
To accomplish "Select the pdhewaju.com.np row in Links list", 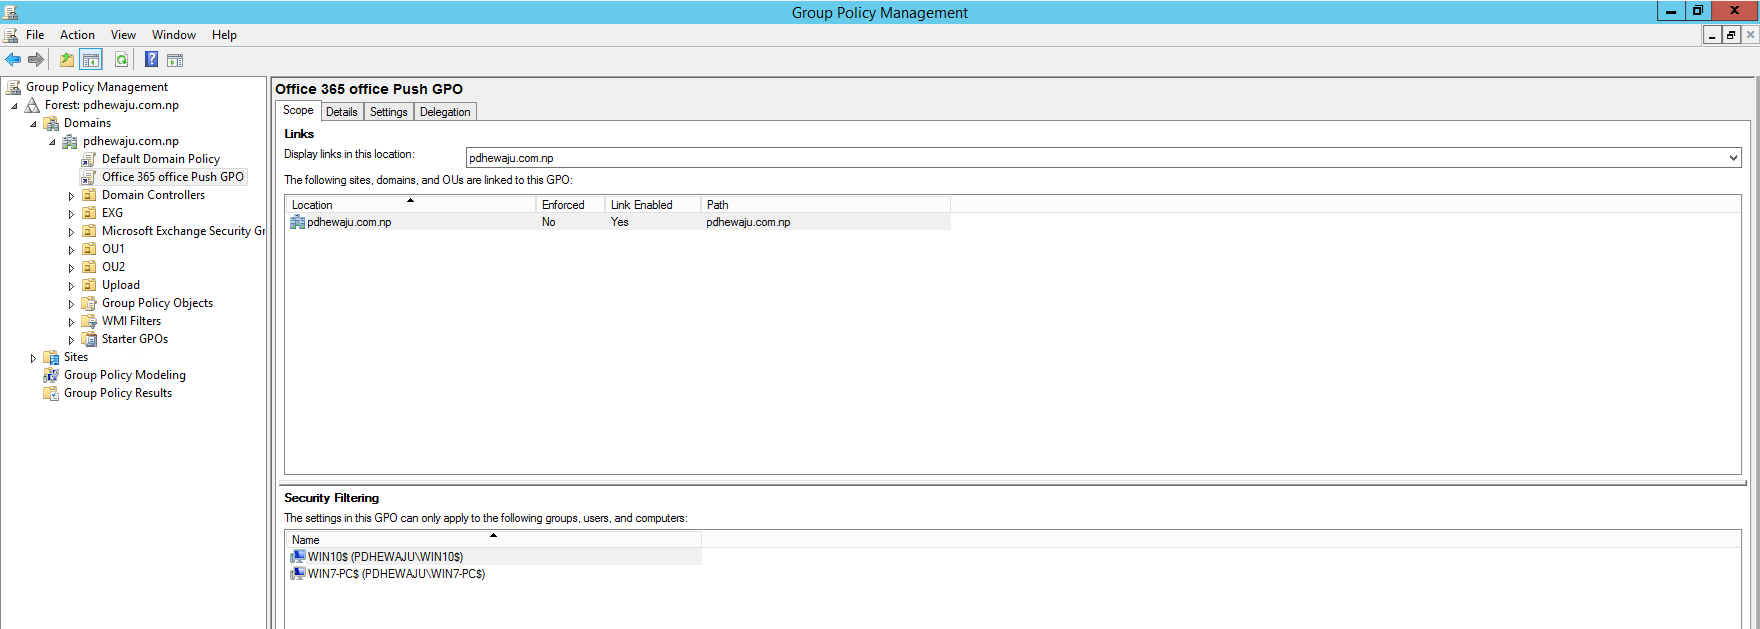I will [x=619, y=222].
